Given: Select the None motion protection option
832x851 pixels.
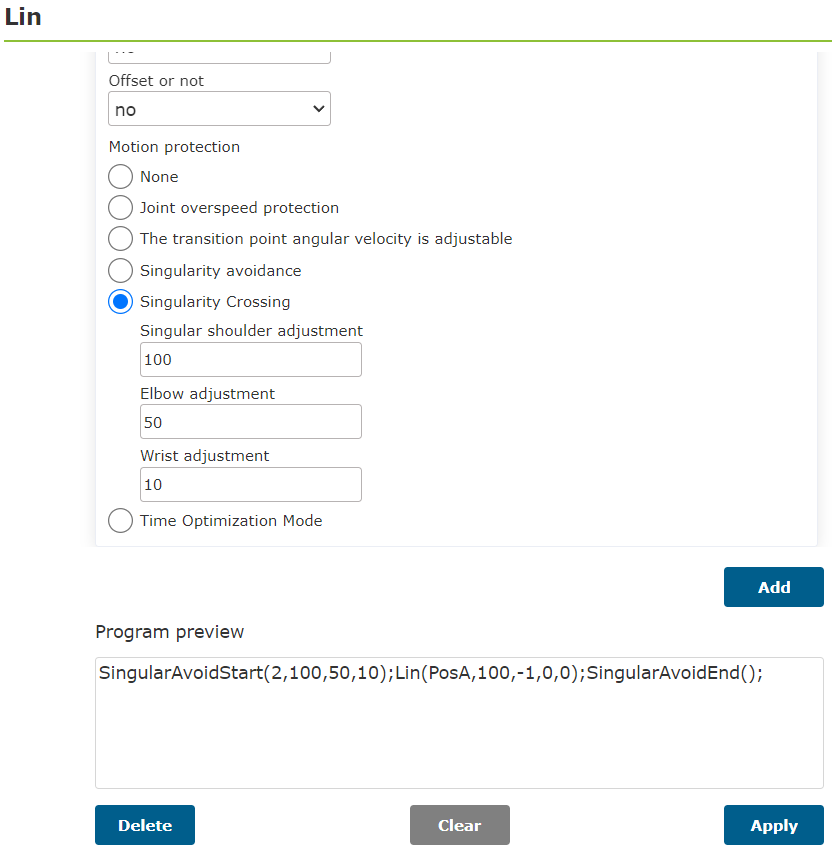Looking at the screenshot, I should (x=120, y=176).
